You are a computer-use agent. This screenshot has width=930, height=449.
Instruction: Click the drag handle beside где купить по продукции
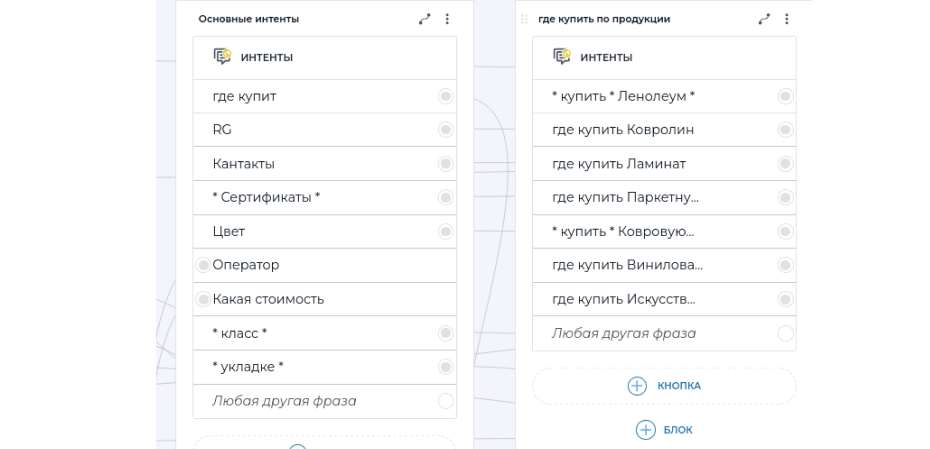[x=524, y=19]
